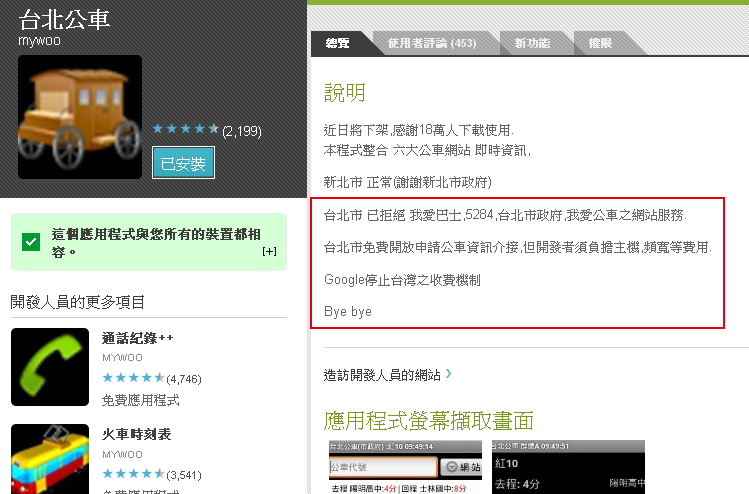Open the 新功能 tab
The image size is (749, 494).
[532, 43]
